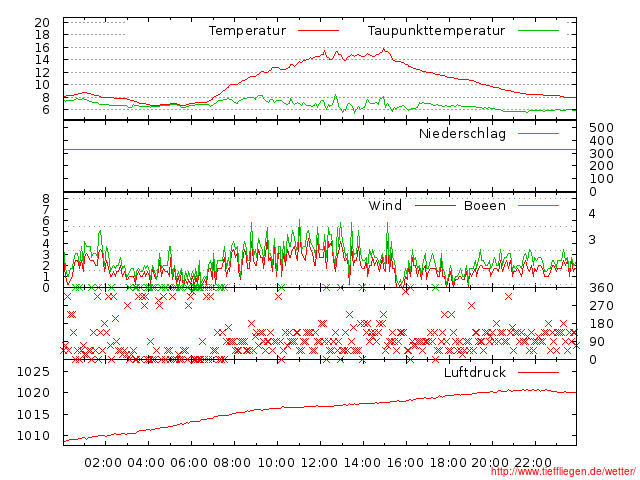Click the Niederschlag legend label
This screenshot has width=640, height=480.
pos(462,133)
